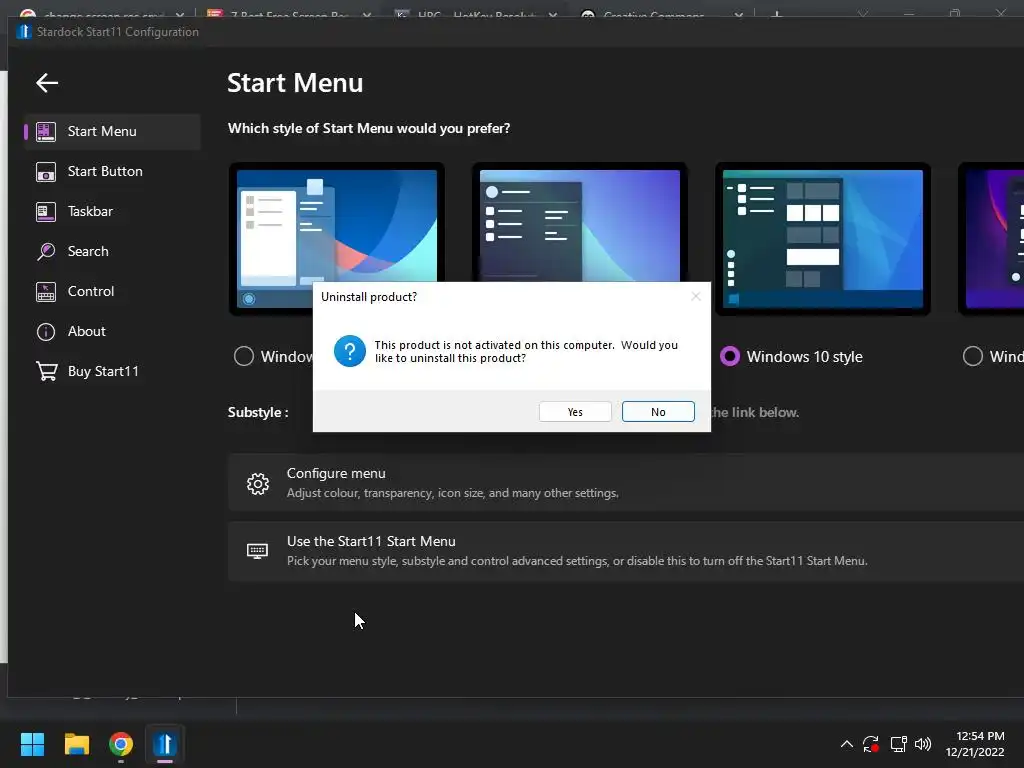Click the 'Start Menu' page heading
Image resolution: width=1024 pixels, height=768 pixels.
coord(295,83)
